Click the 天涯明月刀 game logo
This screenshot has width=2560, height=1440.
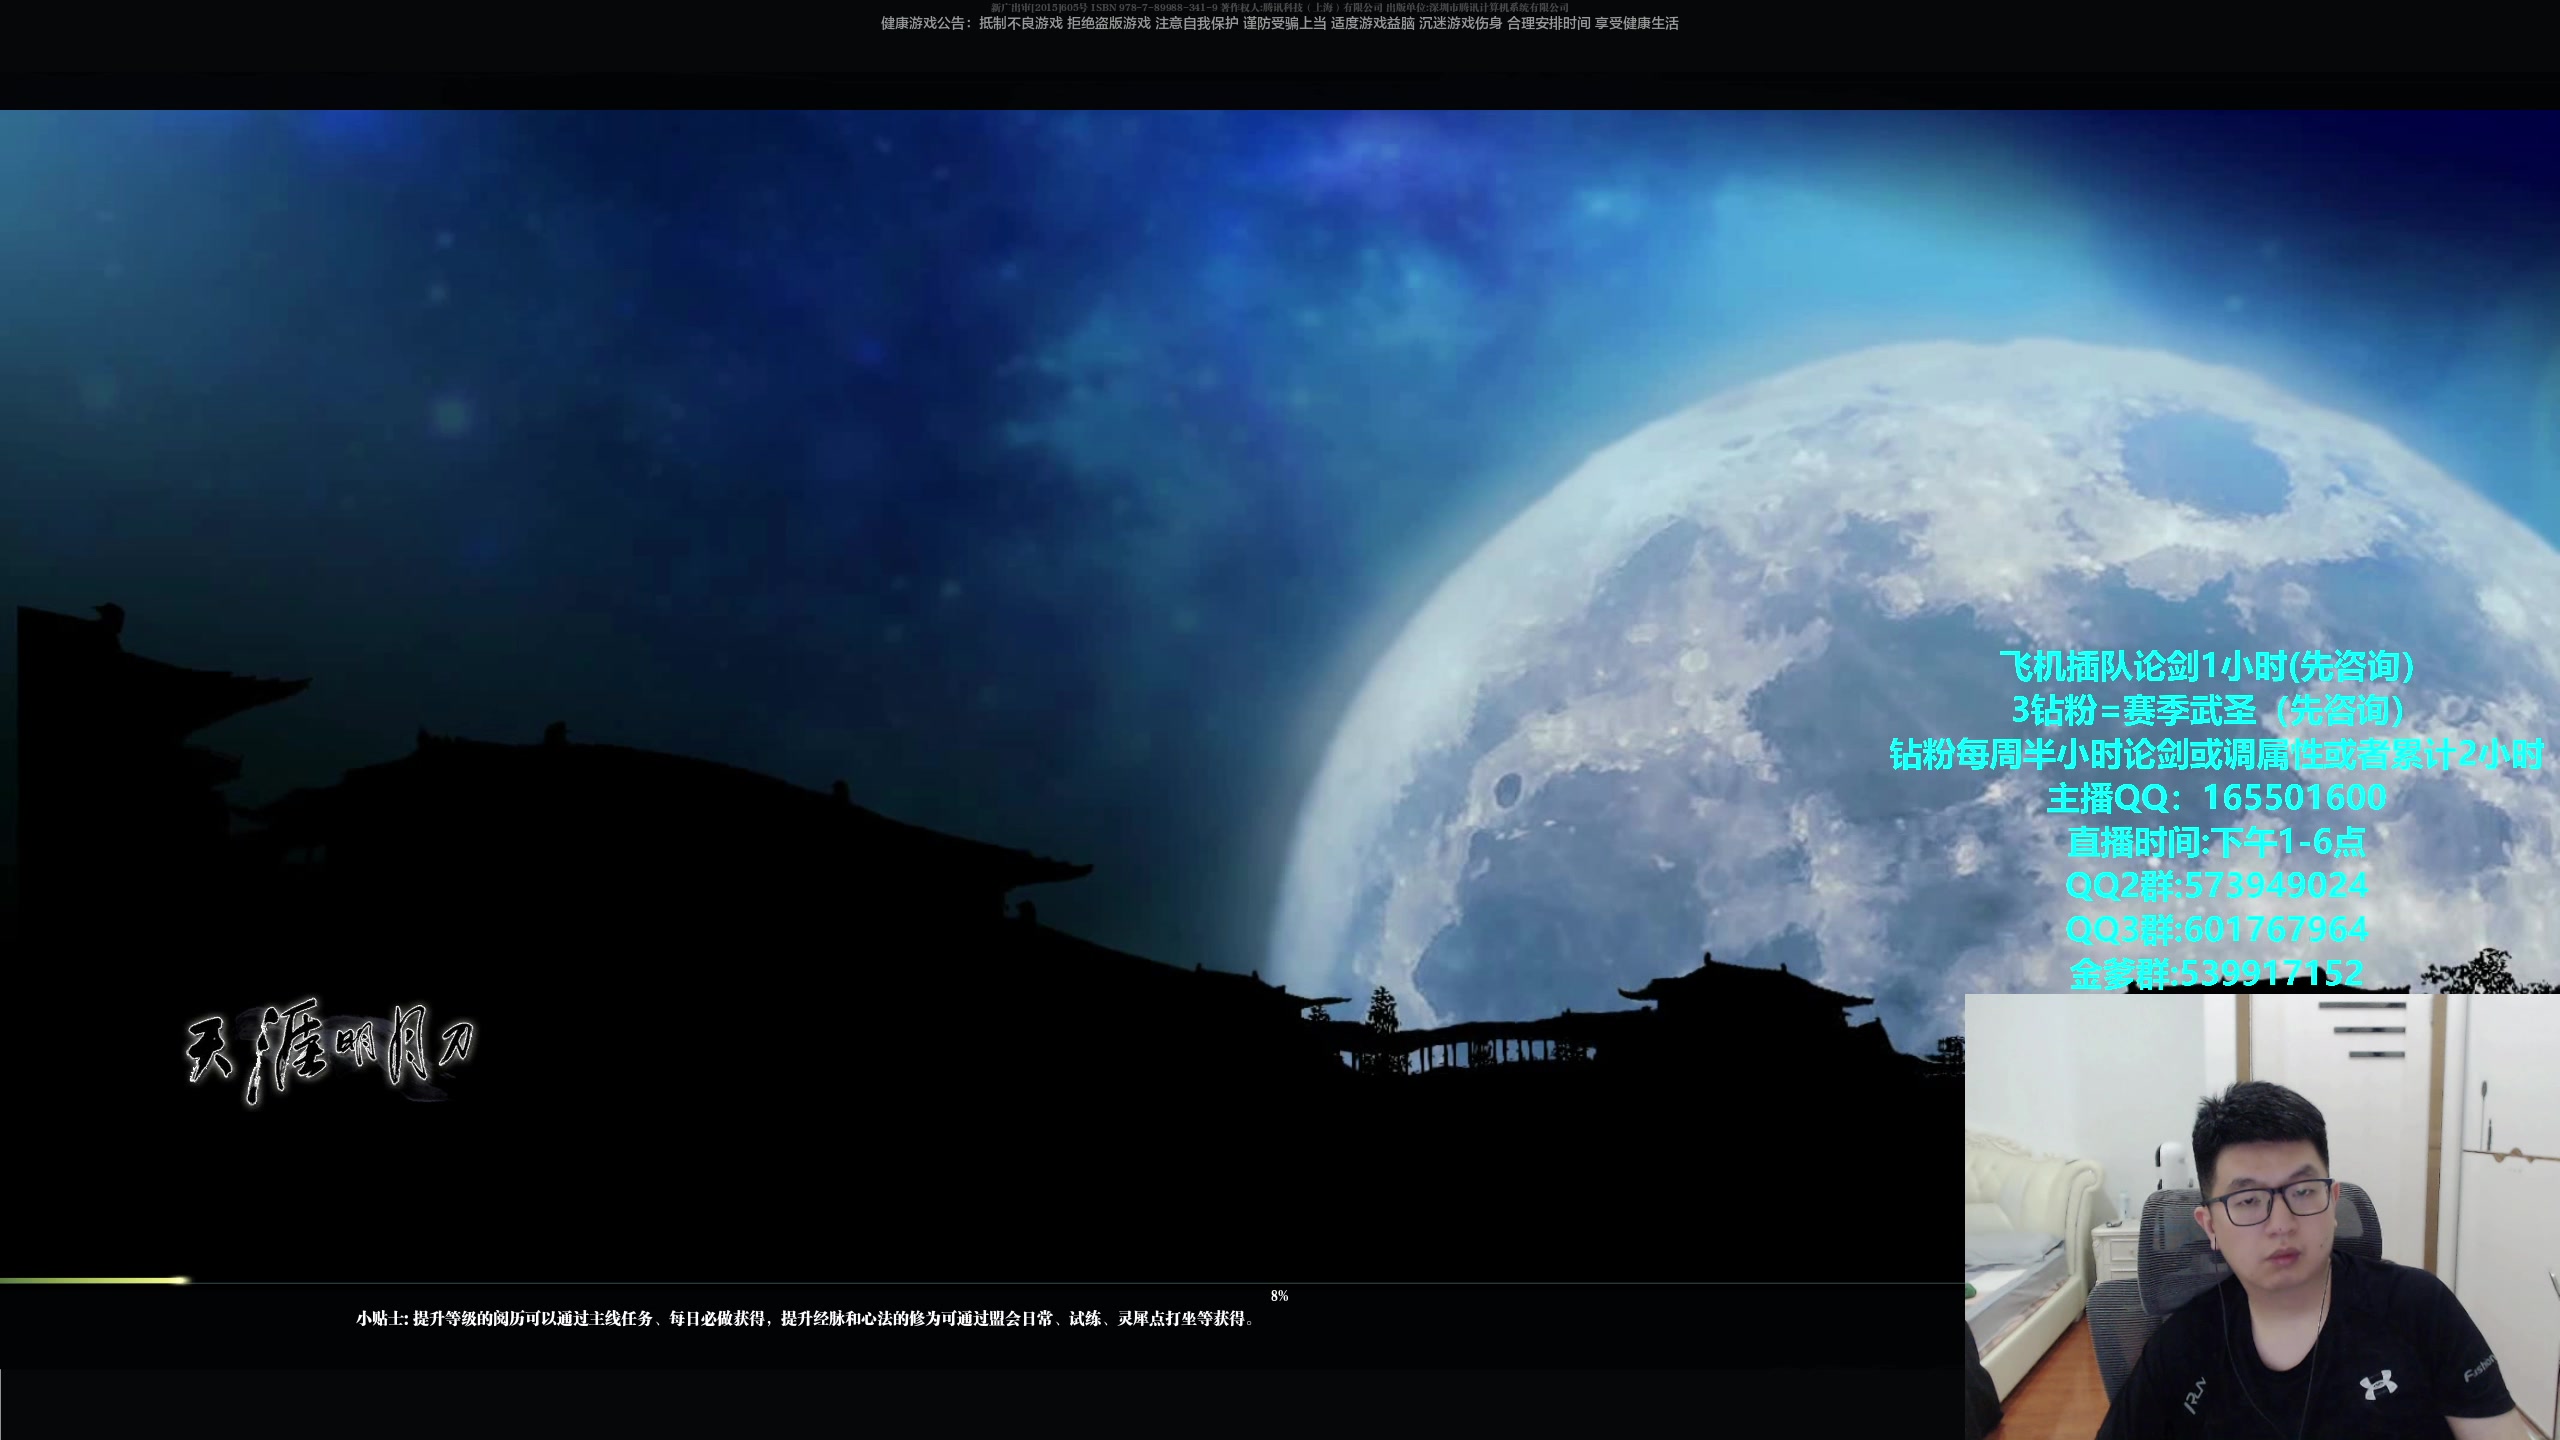point(330,1050)
